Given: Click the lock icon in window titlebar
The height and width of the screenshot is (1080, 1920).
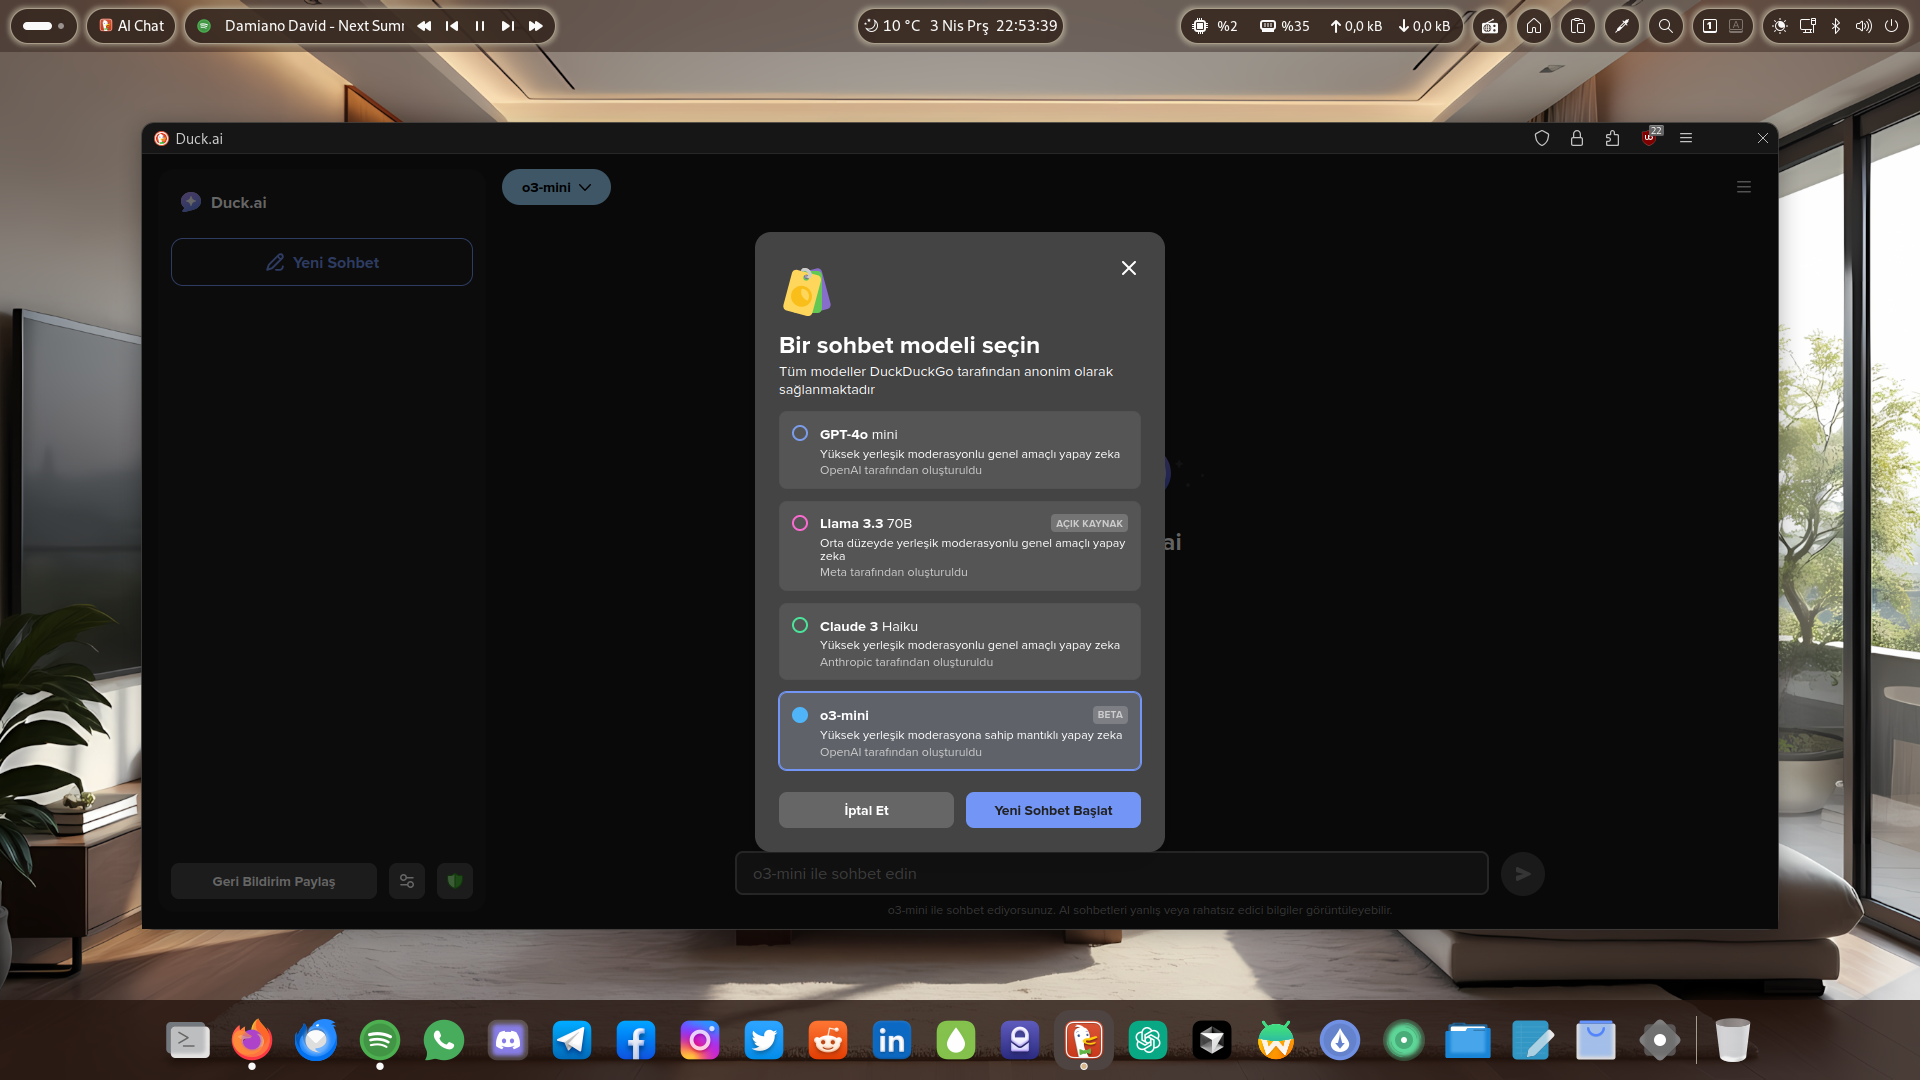Looking at the screenshot, I should pos(1577,138).
